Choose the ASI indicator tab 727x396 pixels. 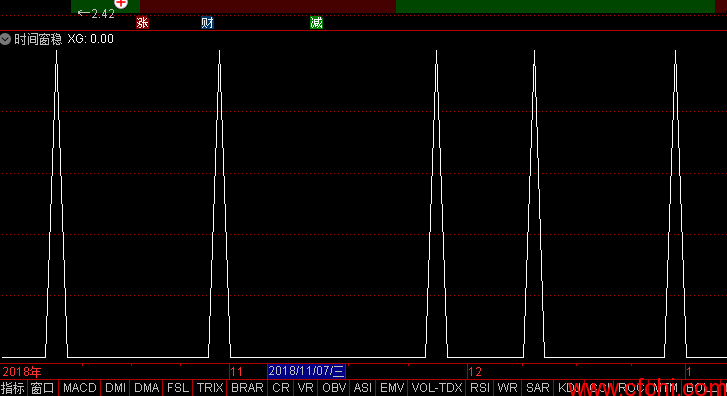tap(363, 388)
